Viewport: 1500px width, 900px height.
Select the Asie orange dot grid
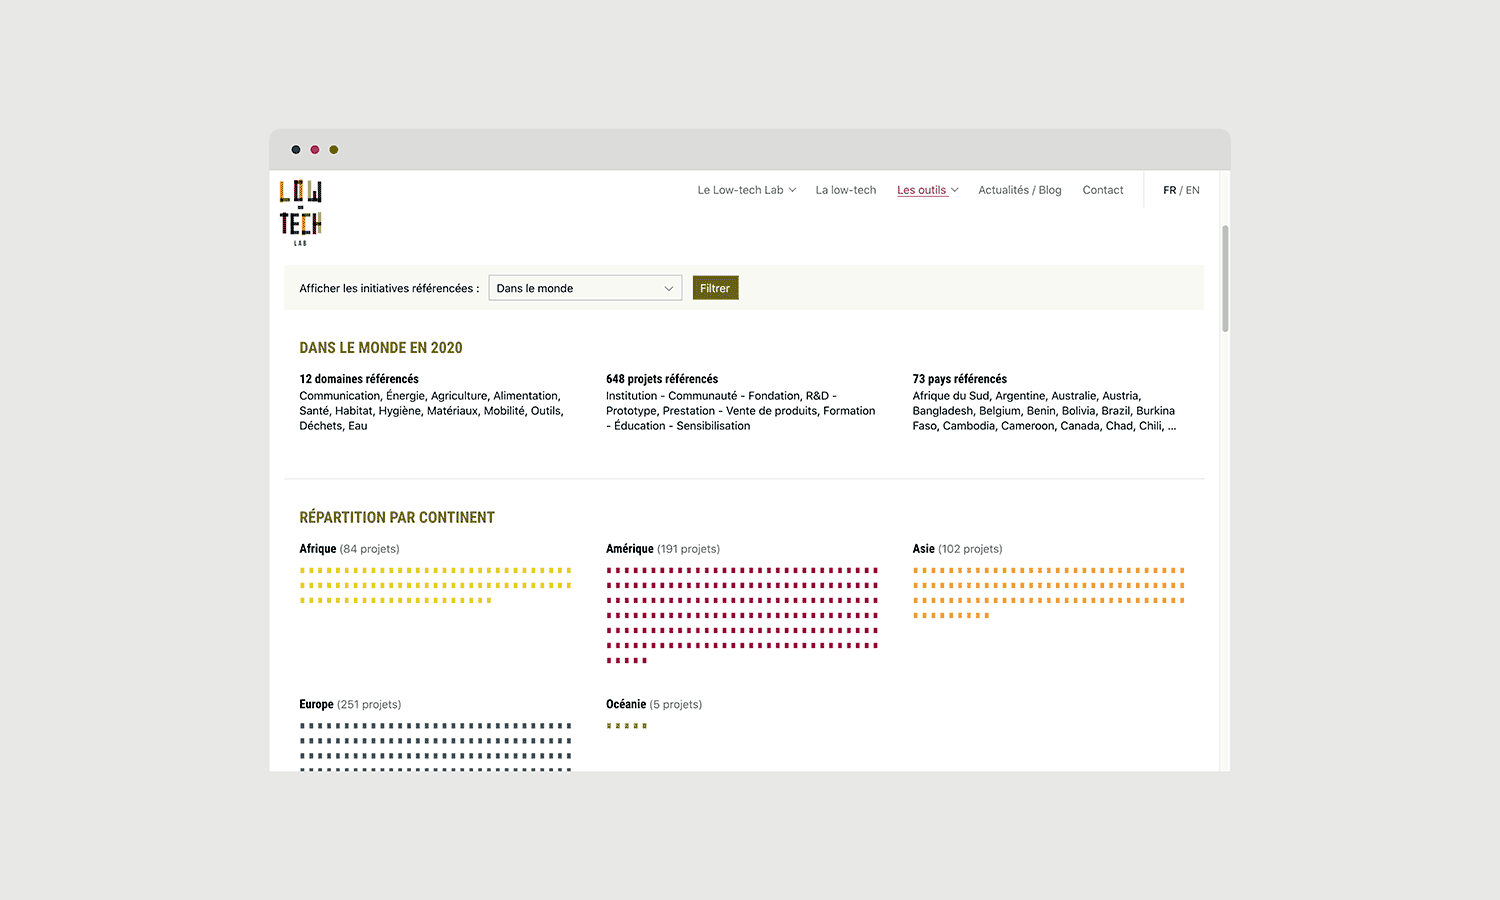pyautogui.click(x=1048, y=593)
